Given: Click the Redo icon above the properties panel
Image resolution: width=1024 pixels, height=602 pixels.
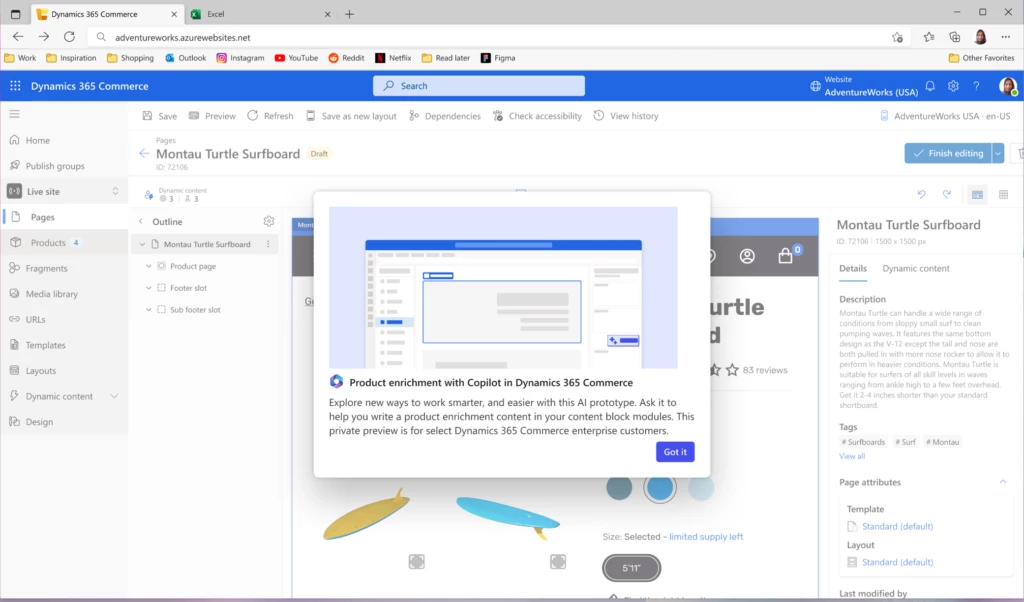Looking at the screenshot, I should [x=947, y=193].
